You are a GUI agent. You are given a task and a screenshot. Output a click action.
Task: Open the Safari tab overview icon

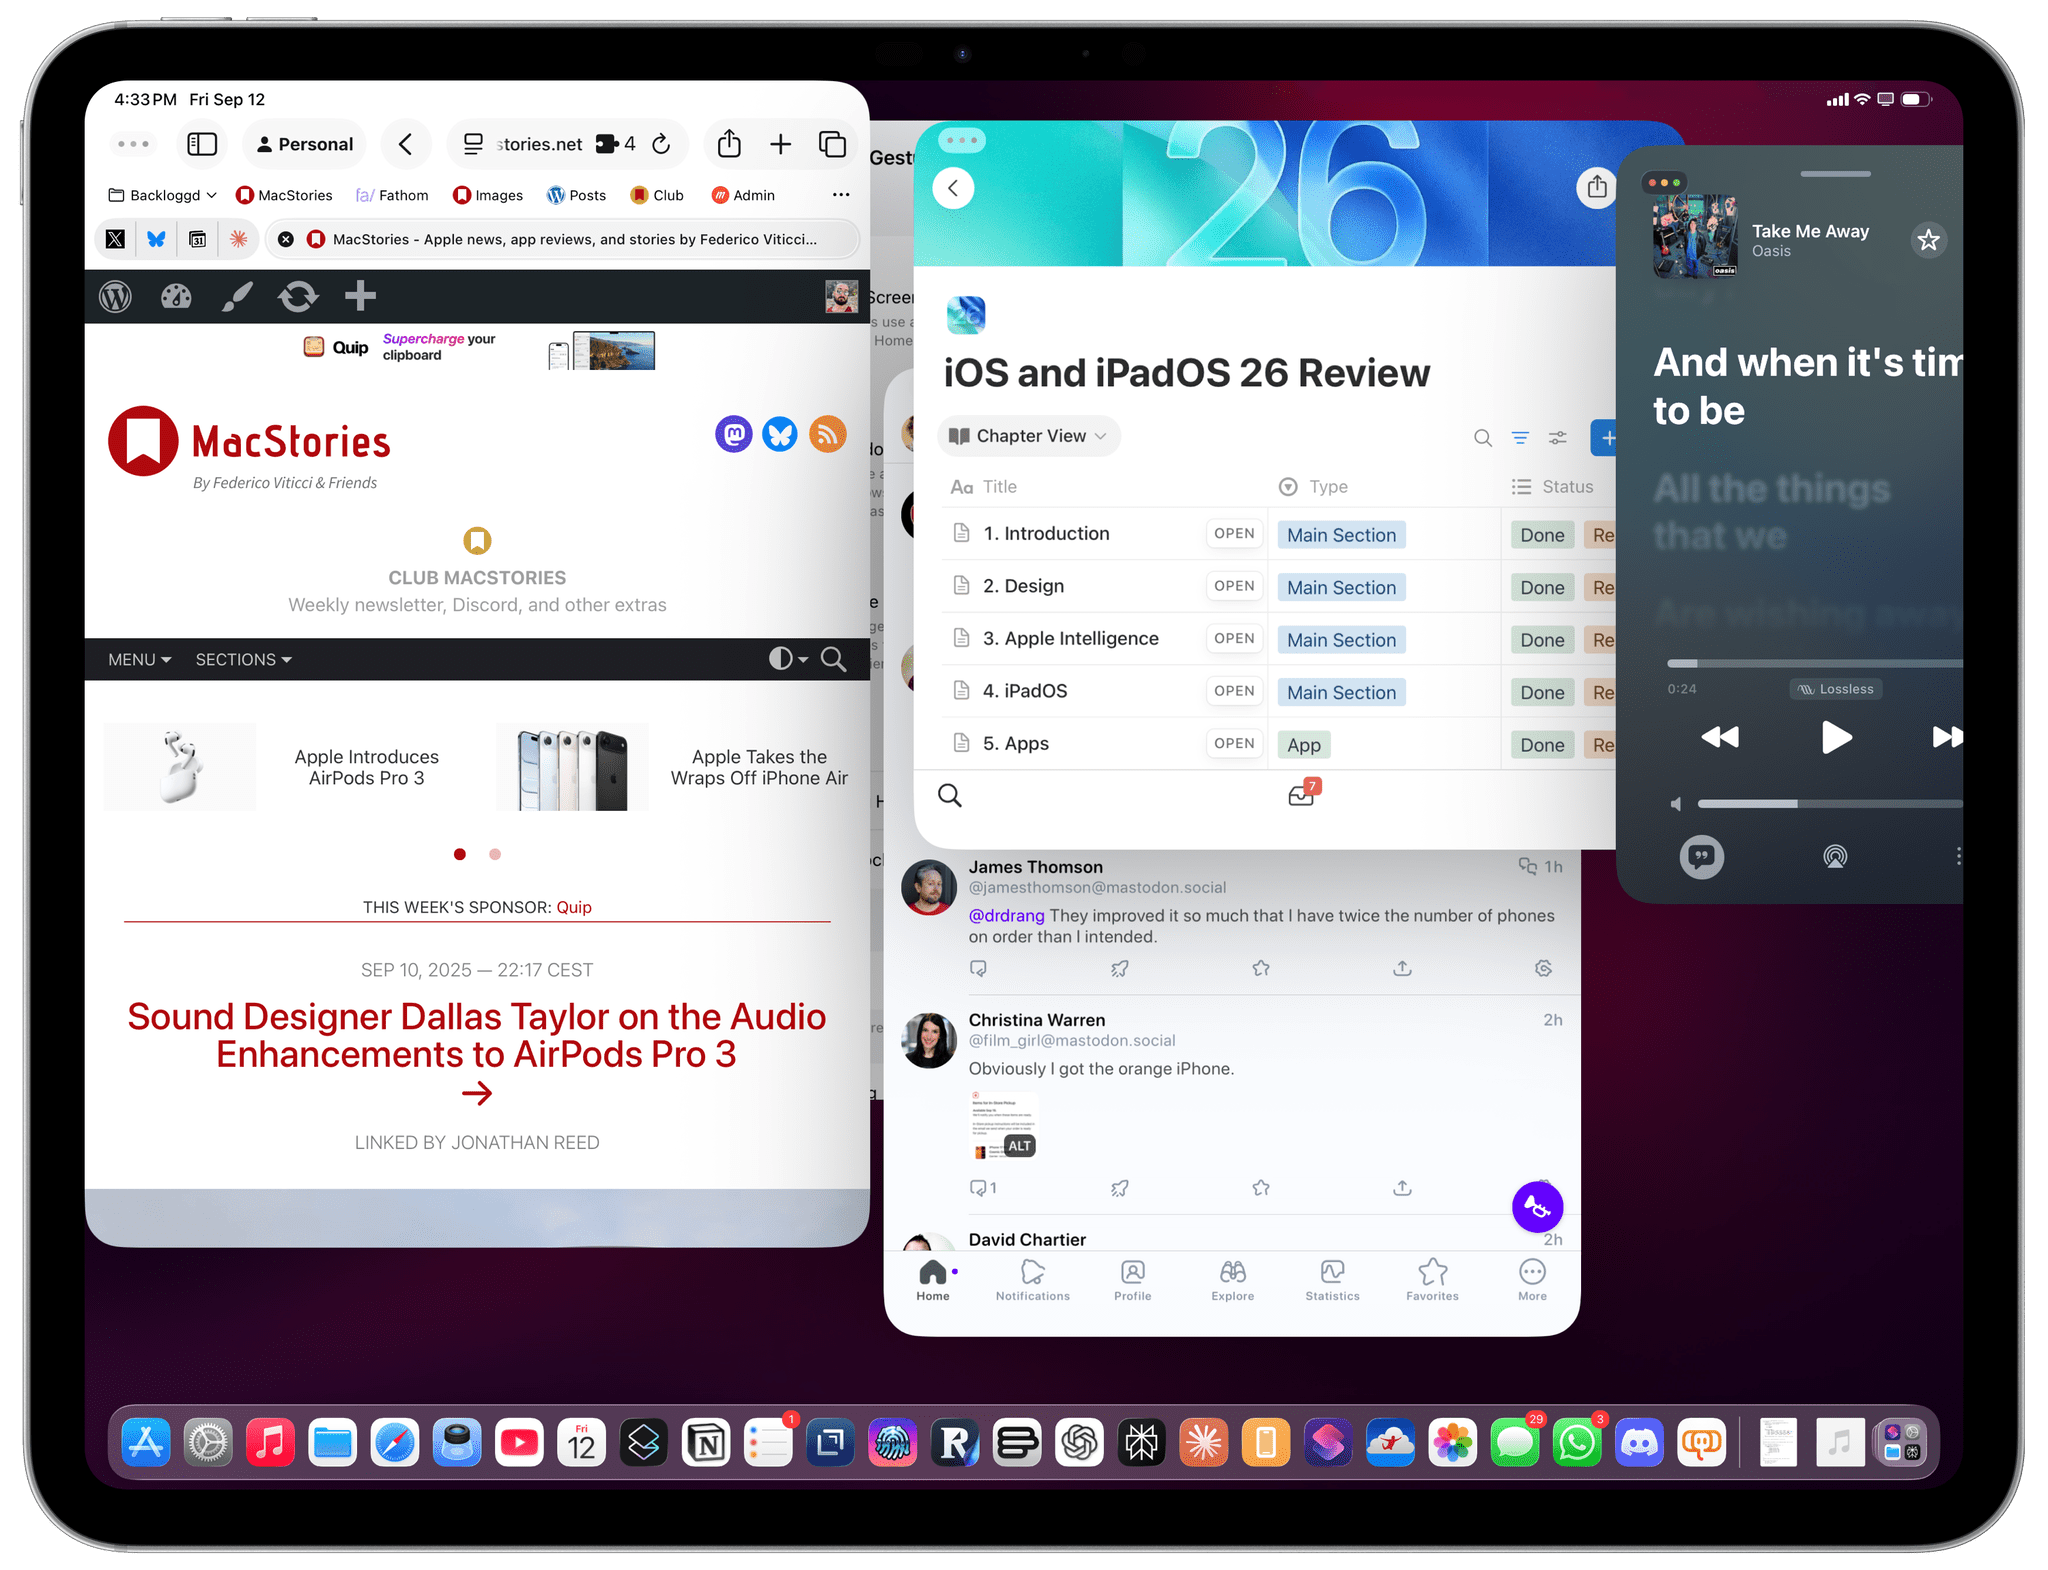[x=832, y=144]
